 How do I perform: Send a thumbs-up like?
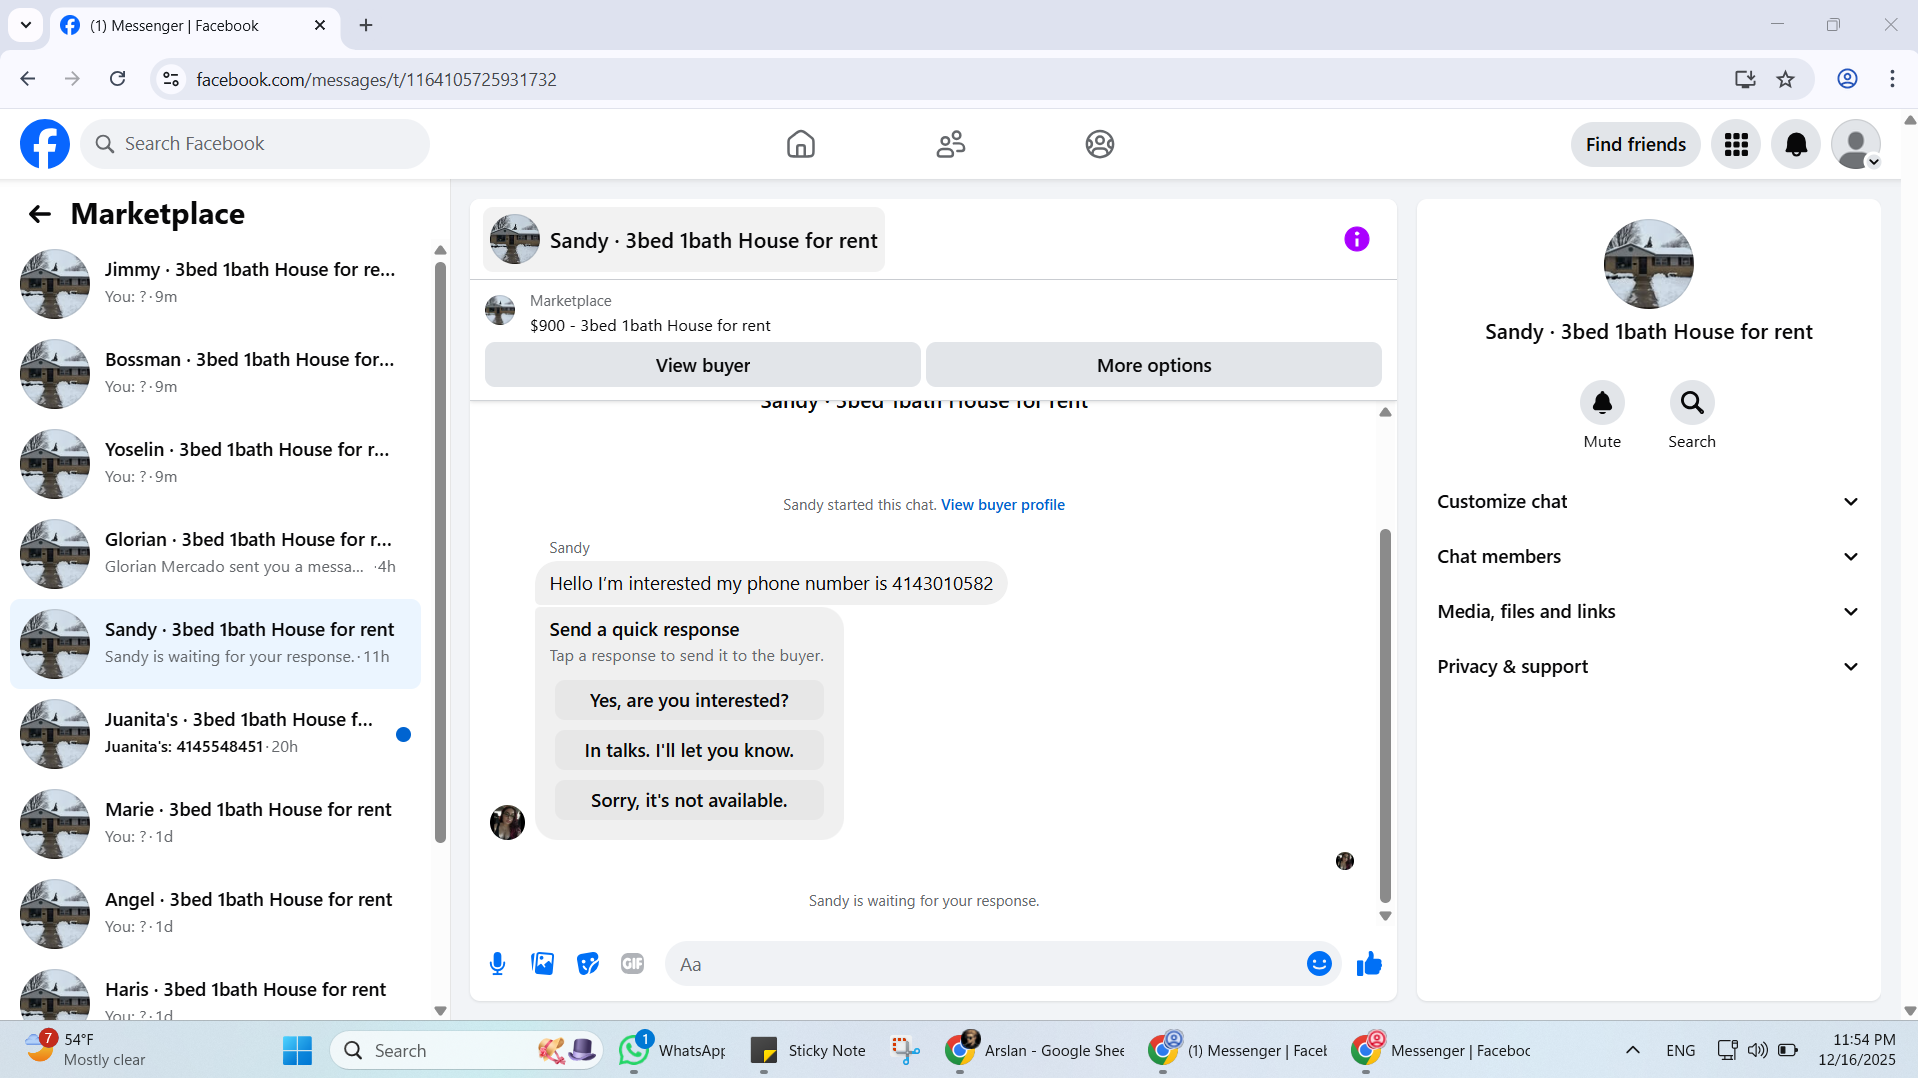pos(1368,964)
